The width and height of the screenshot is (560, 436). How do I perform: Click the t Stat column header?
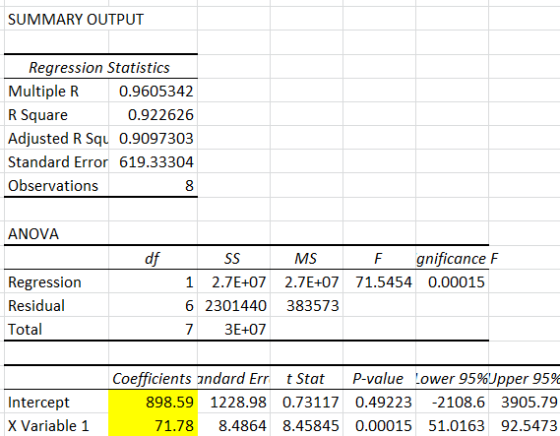point(305,379)
